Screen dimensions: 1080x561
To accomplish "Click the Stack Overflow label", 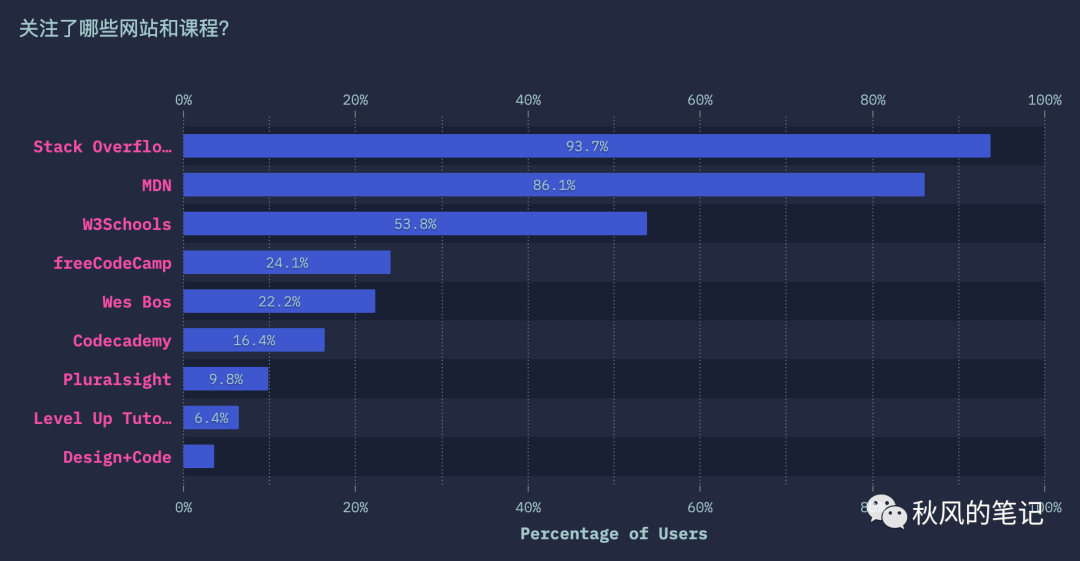I will click(x=103, y=146).
